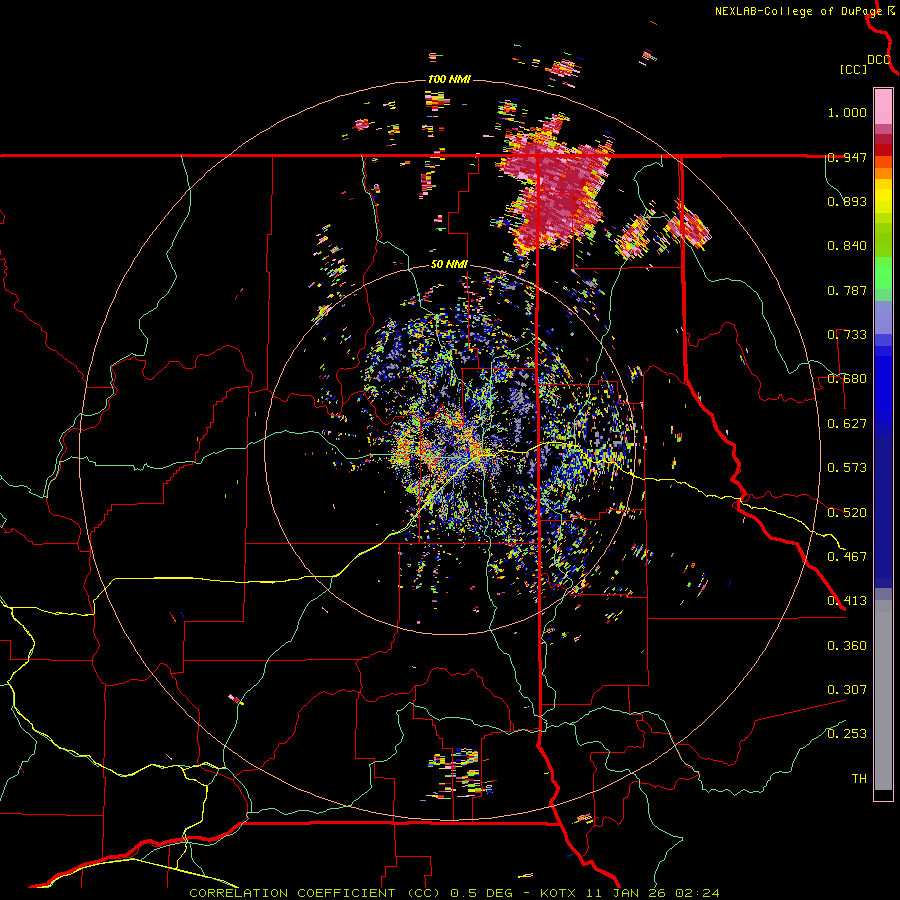Click the TH threshold label
Viewport: 900px width, 900px height.
click(x=859, y=779)
